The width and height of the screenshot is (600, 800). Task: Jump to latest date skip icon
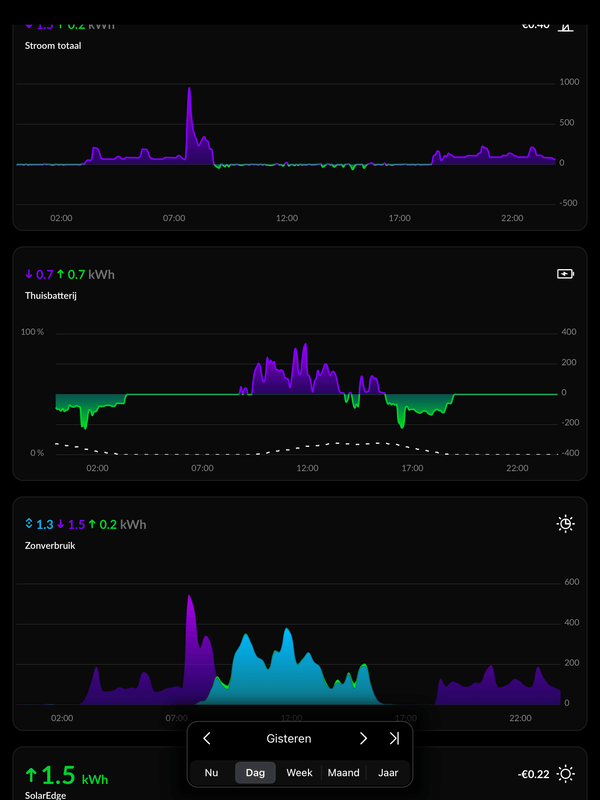[x=394, y=738]
